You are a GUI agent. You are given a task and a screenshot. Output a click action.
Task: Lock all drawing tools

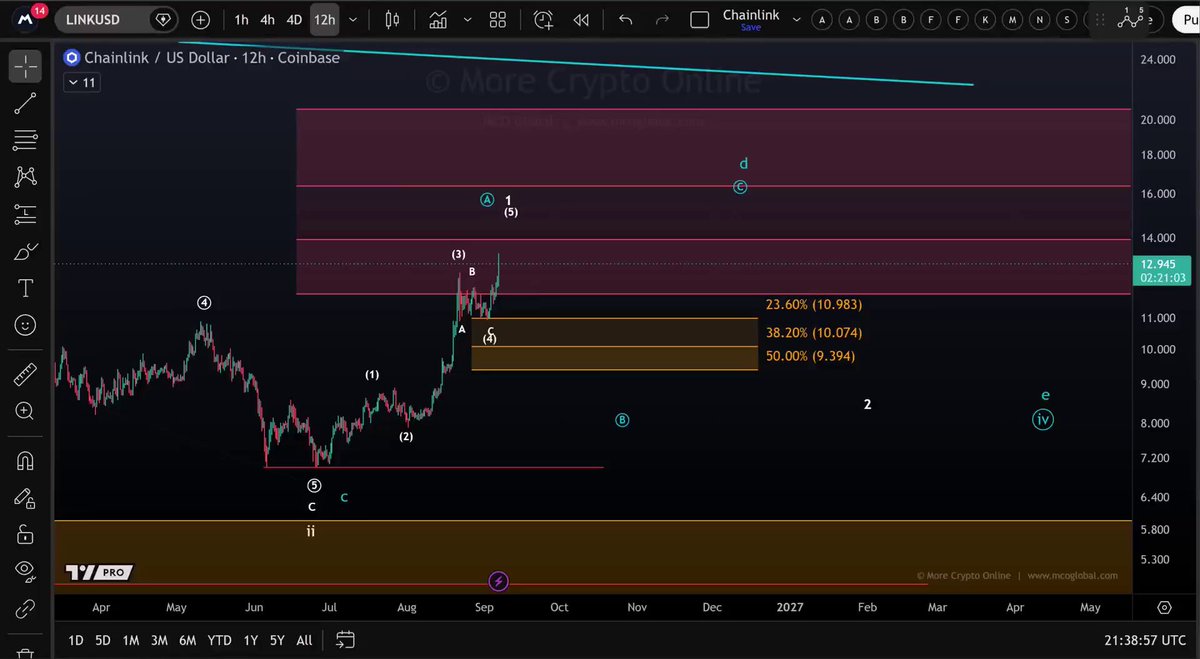pos(26,534)
